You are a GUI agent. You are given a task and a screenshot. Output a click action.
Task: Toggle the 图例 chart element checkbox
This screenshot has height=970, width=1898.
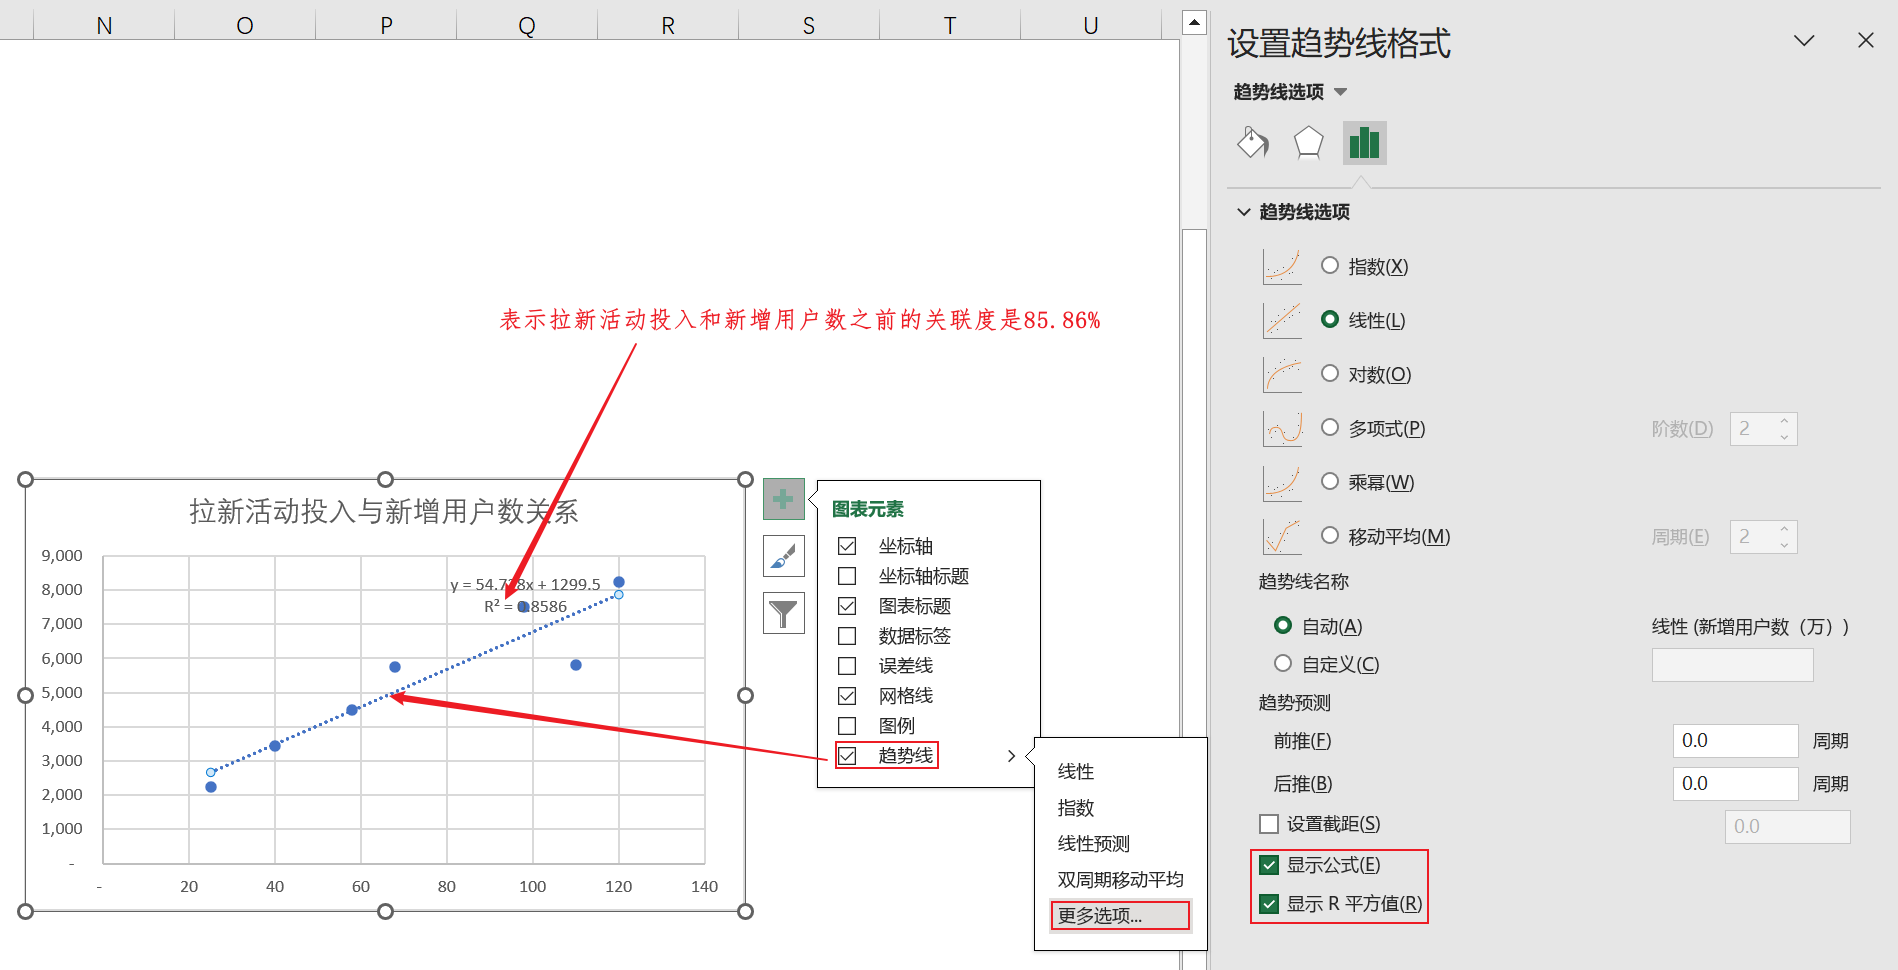pos(847,726)
